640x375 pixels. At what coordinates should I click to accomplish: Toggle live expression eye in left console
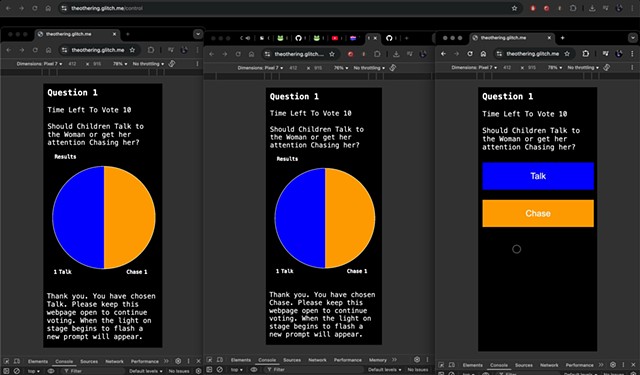pyautogui.click(x=51, y=371)
